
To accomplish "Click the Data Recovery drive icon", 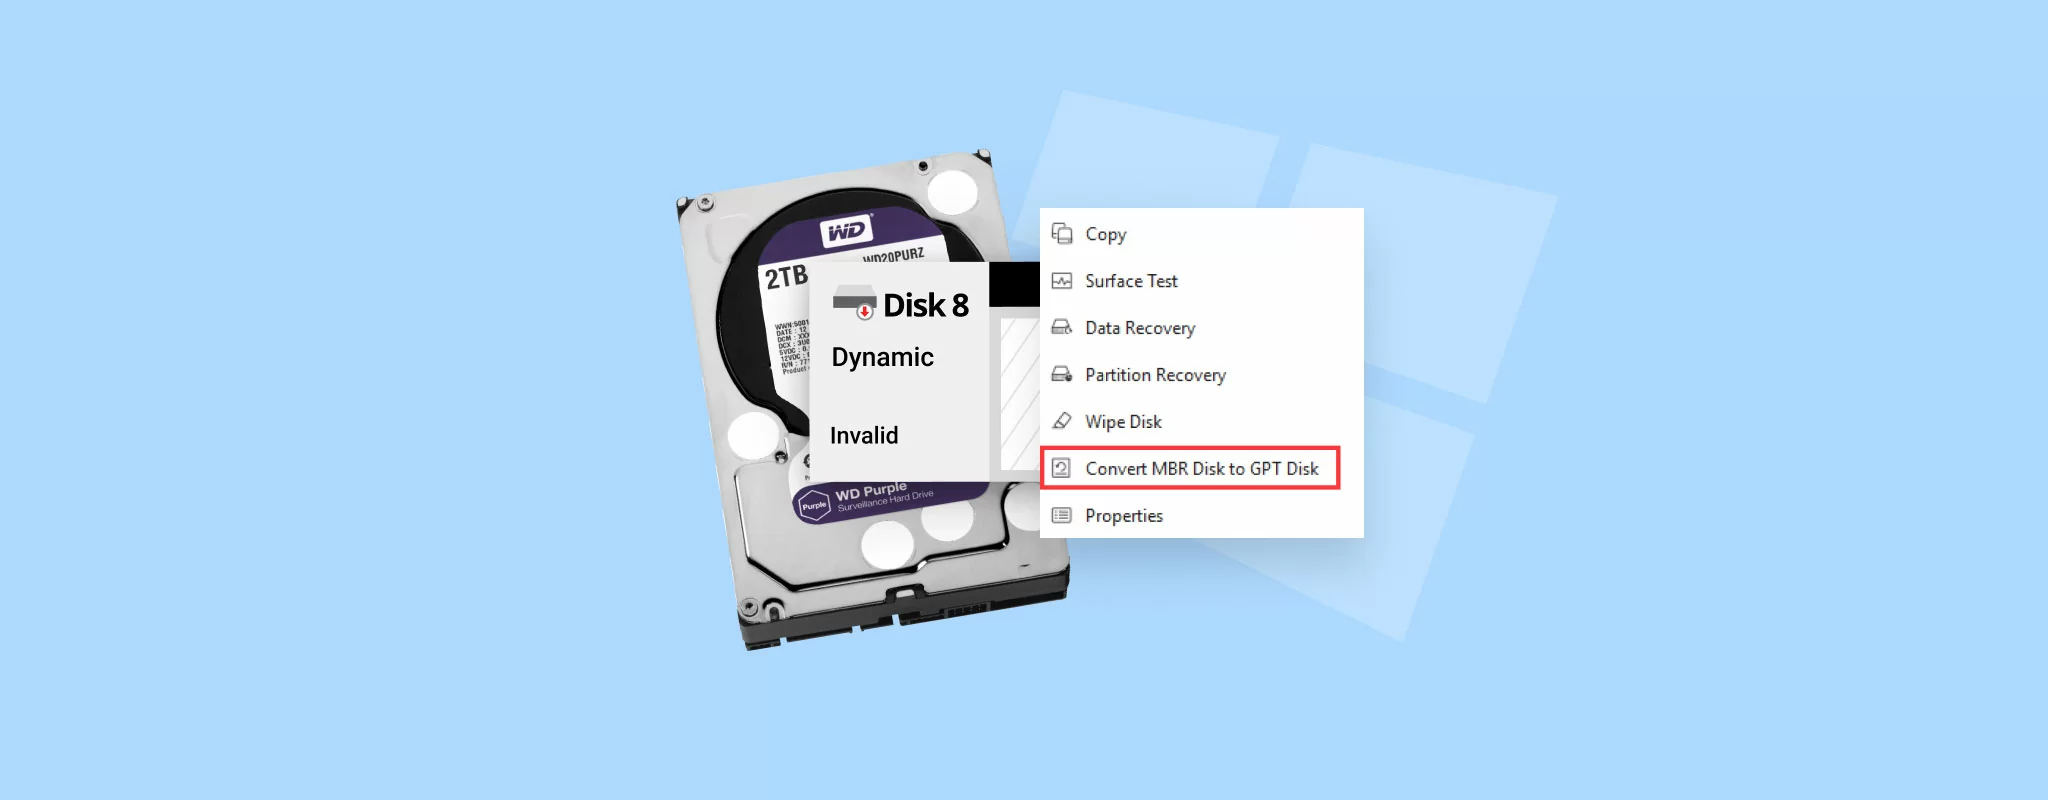I will (x=1062, y=328).
